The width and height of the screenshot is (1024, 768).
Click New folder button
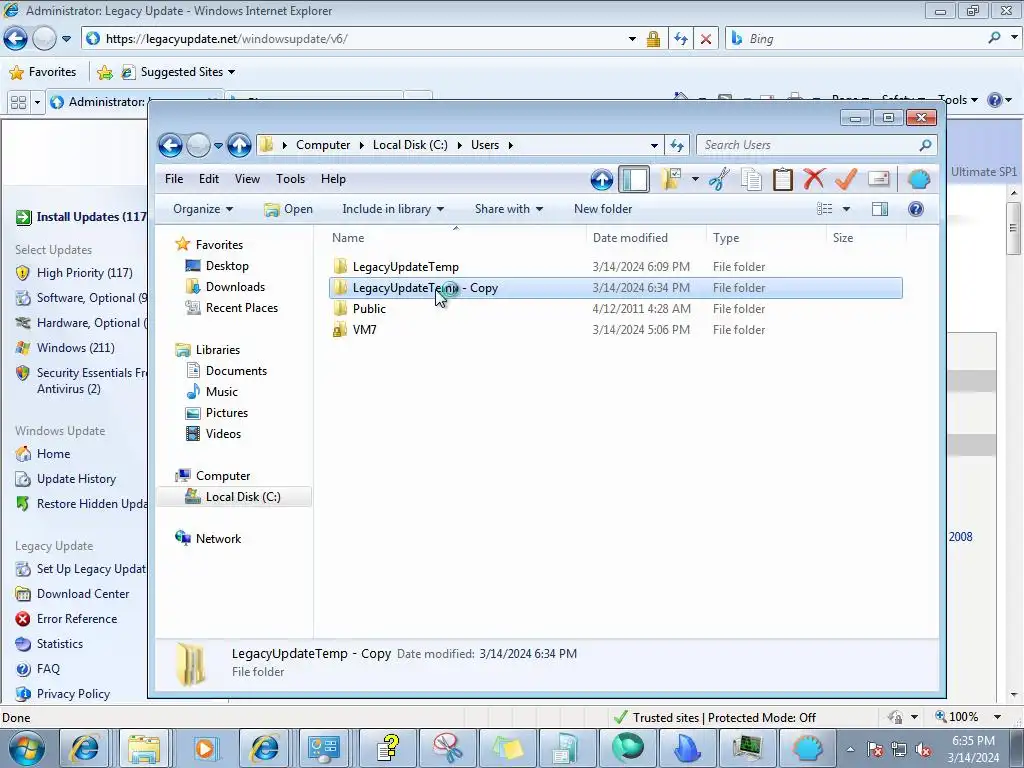pyautogui.click(x=603, y=209)
